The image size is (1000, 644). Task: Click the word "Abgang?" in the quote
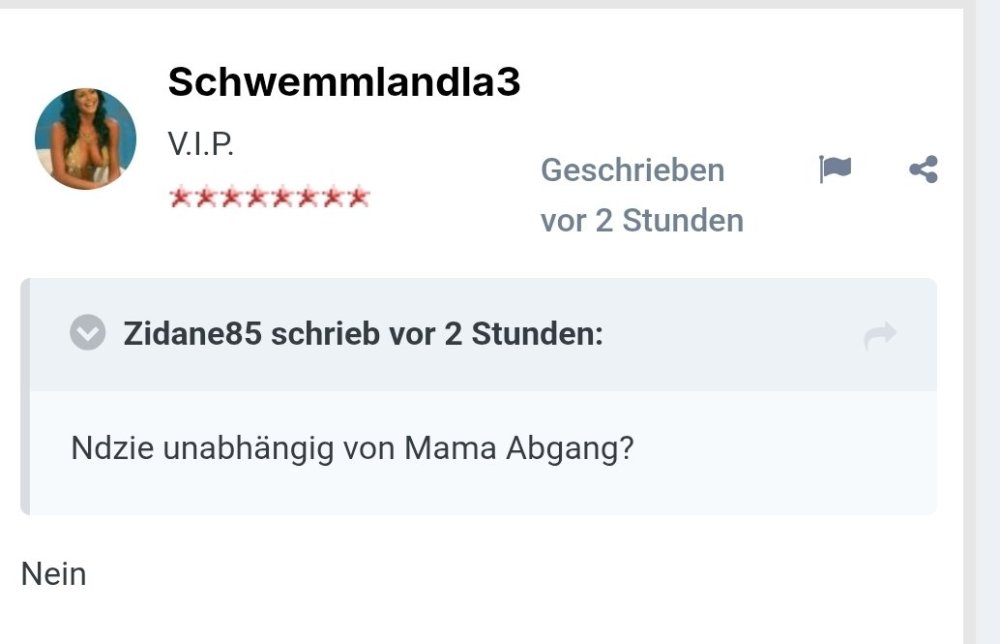tap(570, 448)
